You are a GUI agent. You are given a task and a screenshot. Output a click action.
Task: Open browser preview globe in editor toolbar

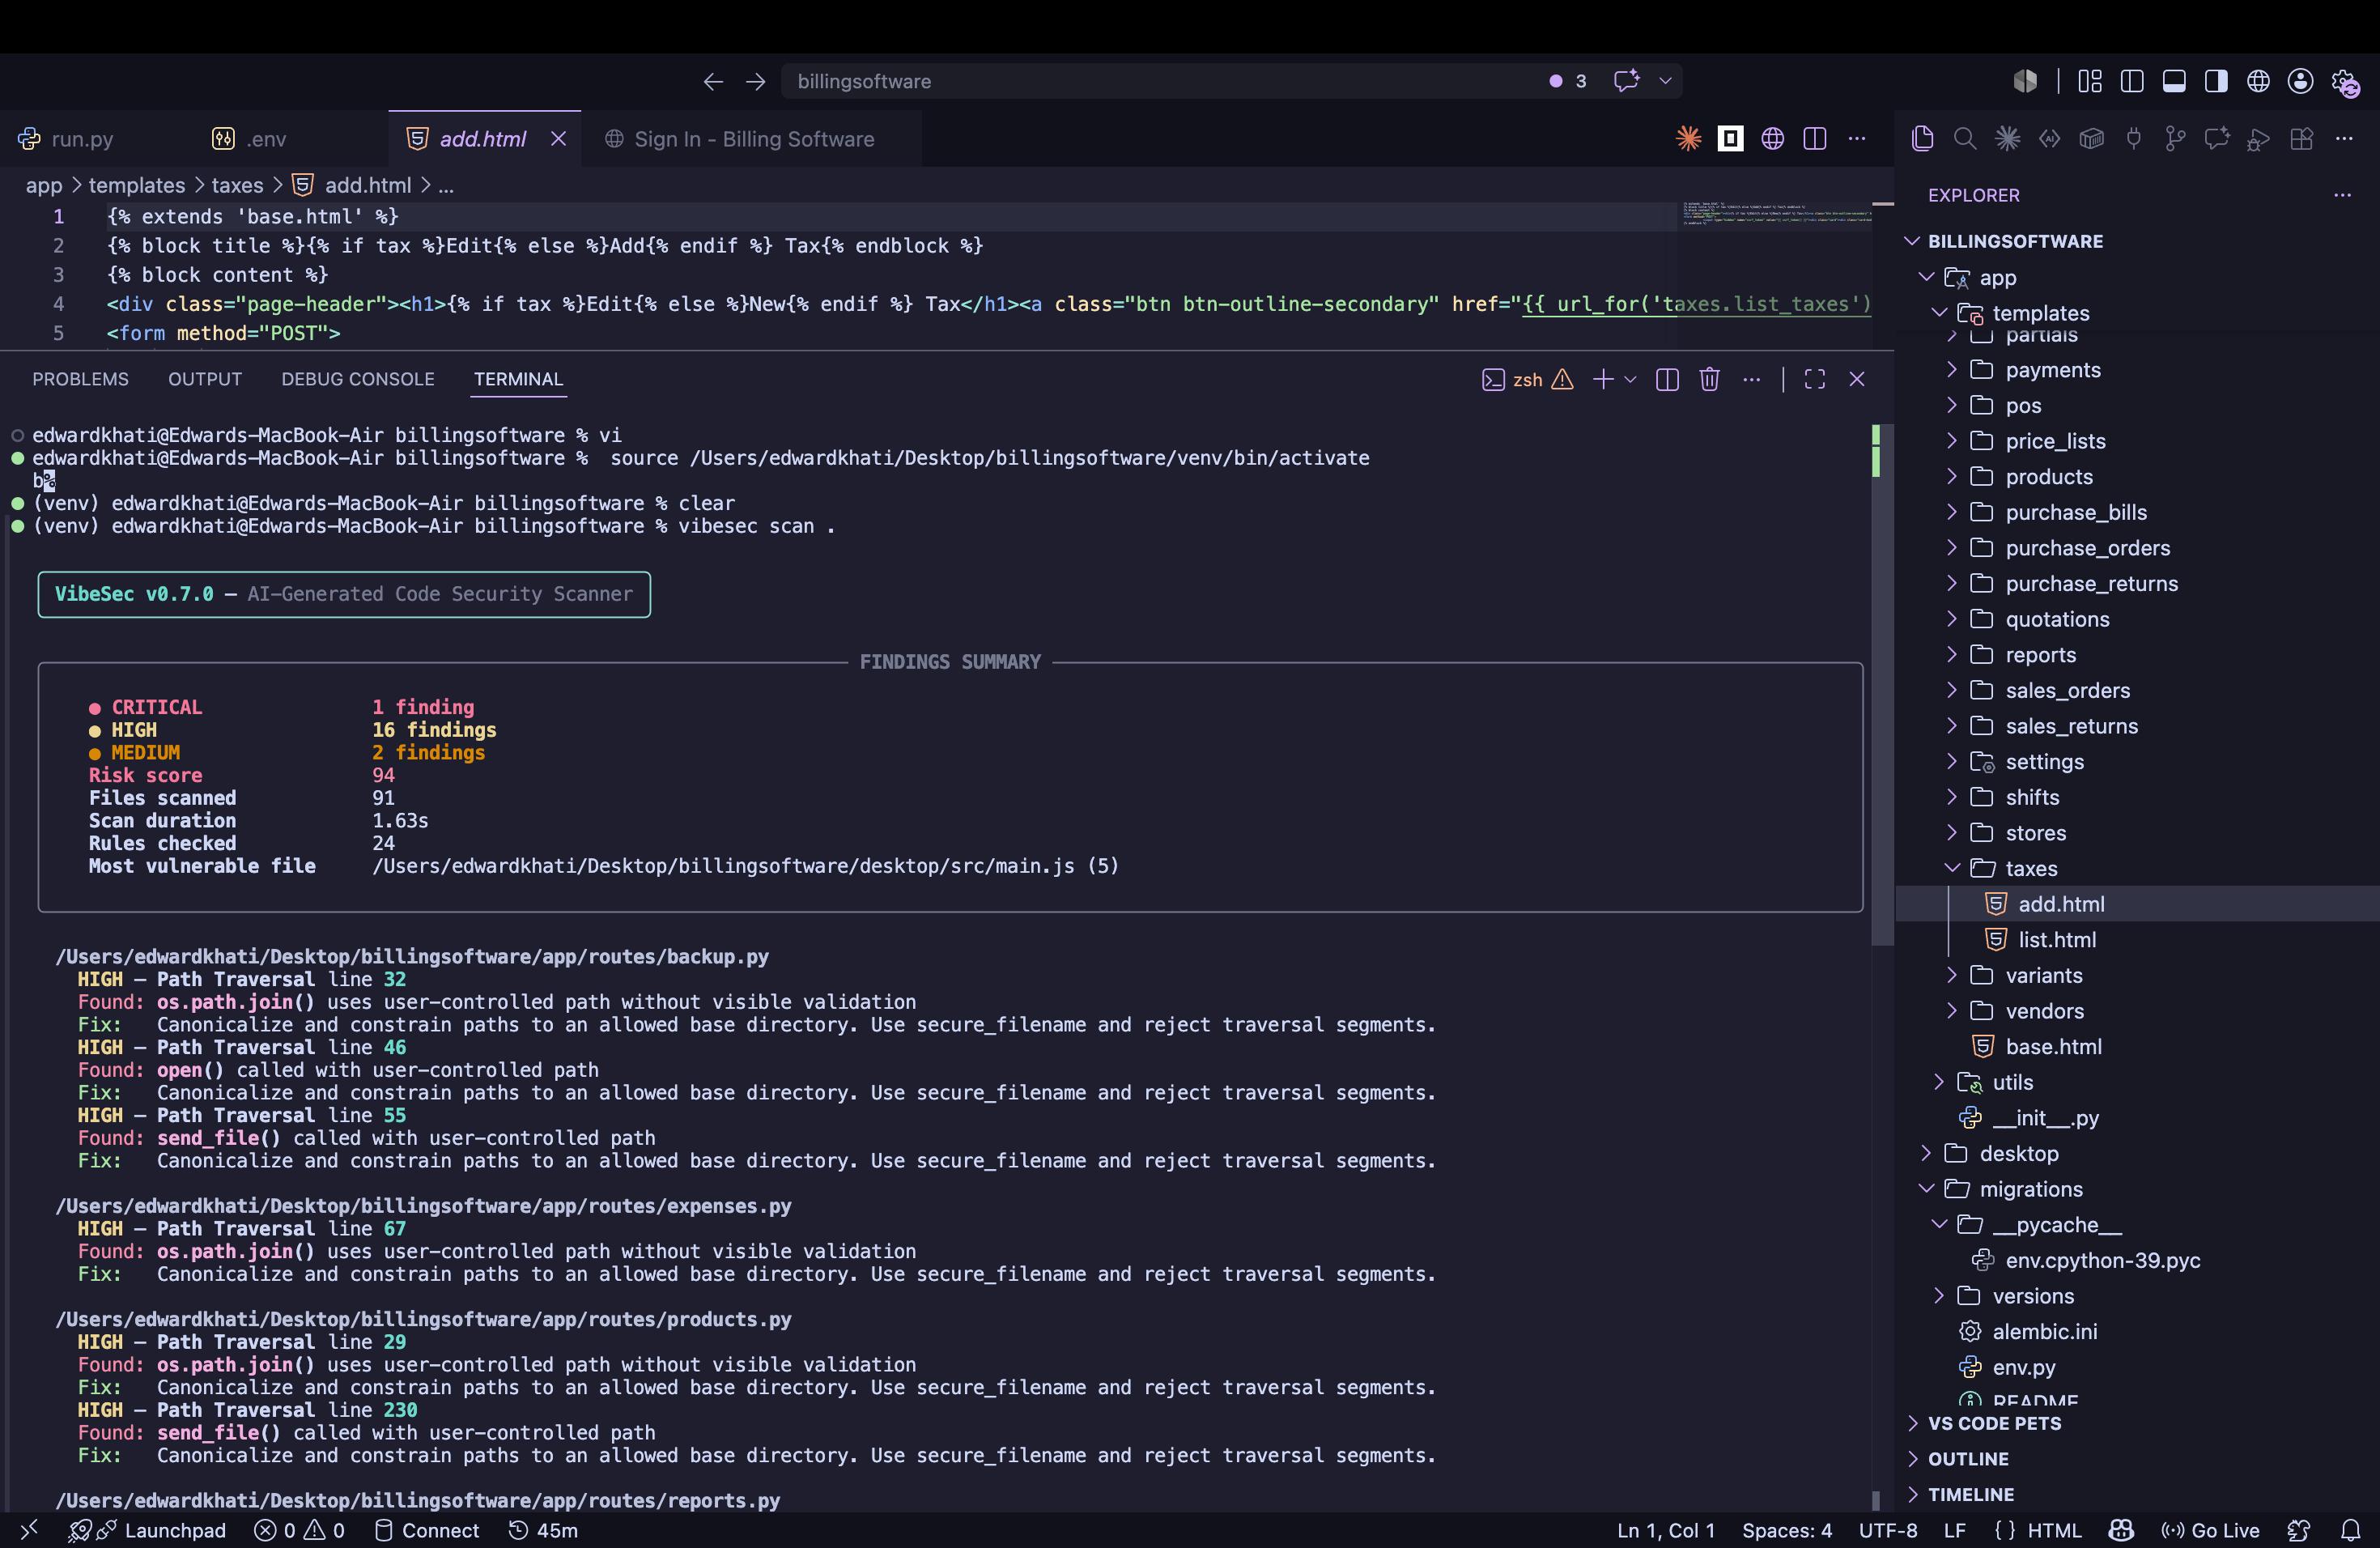[1773, 139]
